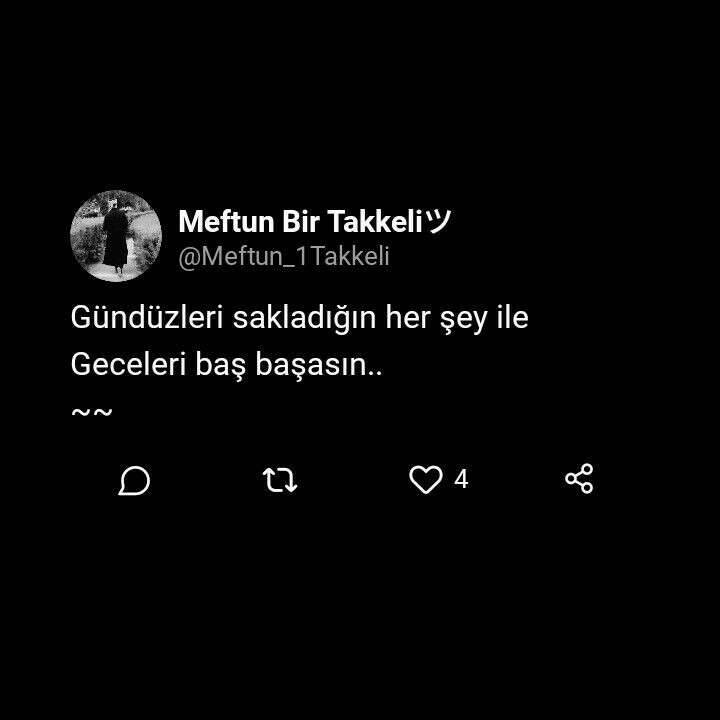Retweet the post with the arrows icon

click(280, 480)
